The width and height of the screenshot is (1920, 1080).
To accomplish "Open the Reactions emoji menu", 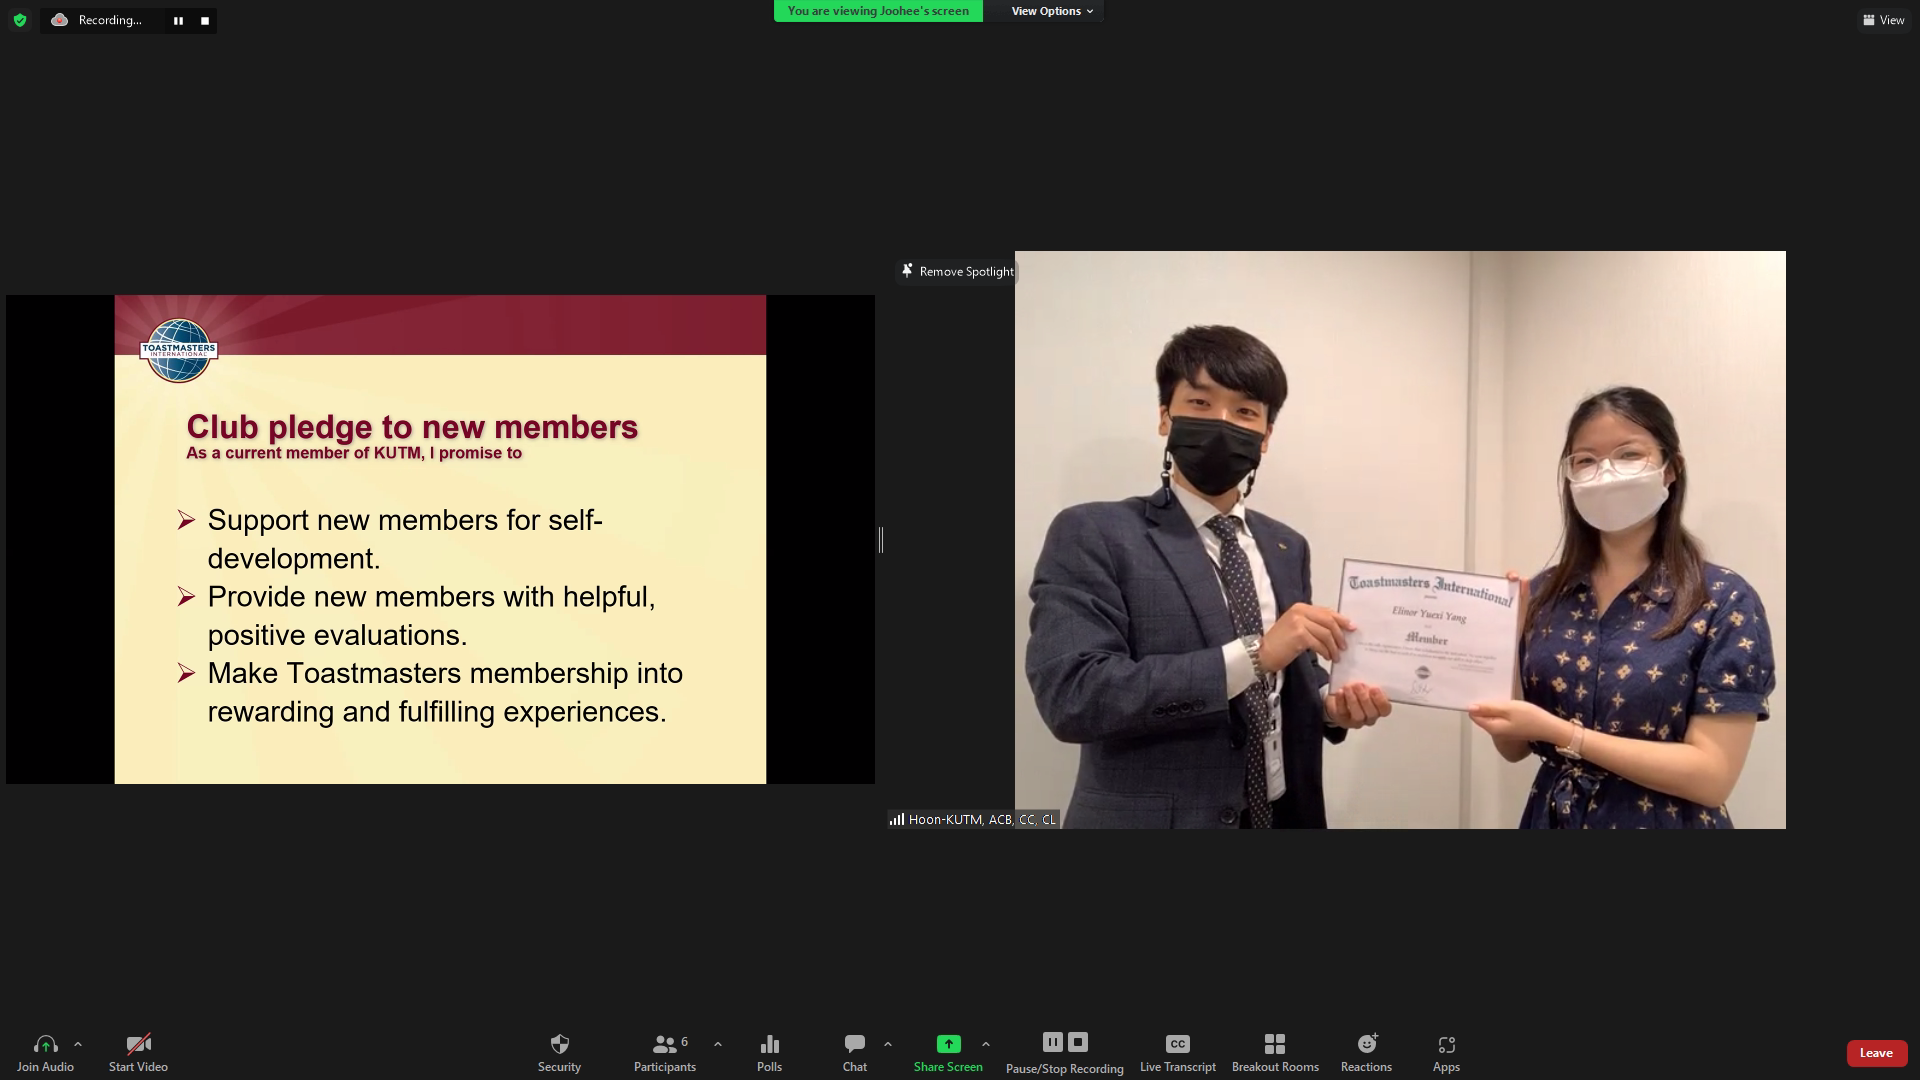I will tap(1366, 1053).
